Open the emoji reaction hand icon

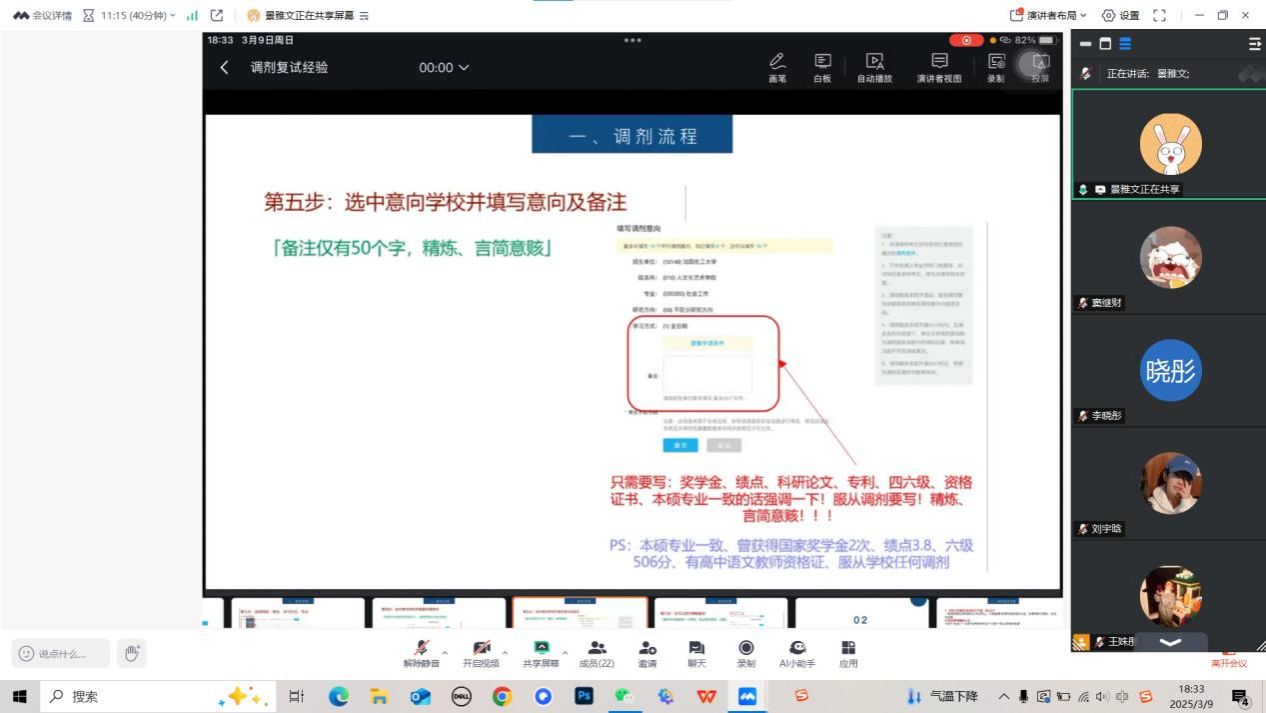tap(131, 653)
